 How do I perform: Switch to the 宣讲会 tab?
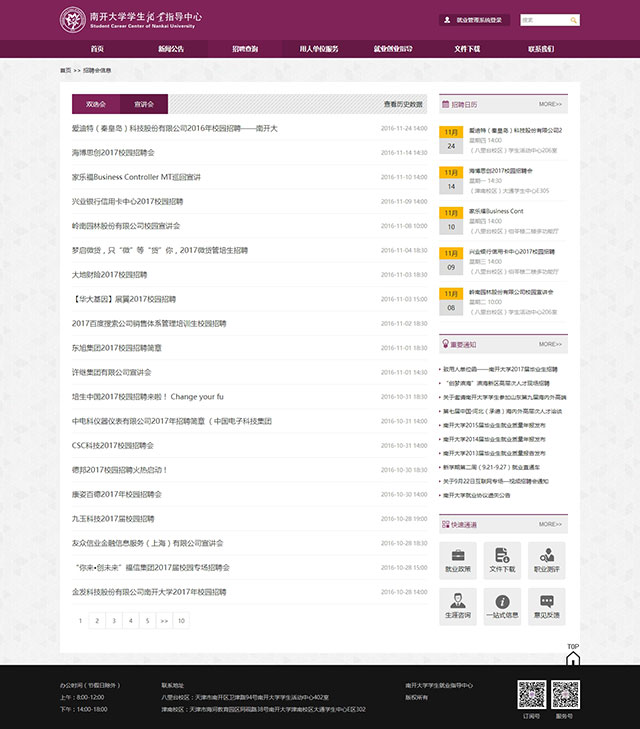[144, 104]
